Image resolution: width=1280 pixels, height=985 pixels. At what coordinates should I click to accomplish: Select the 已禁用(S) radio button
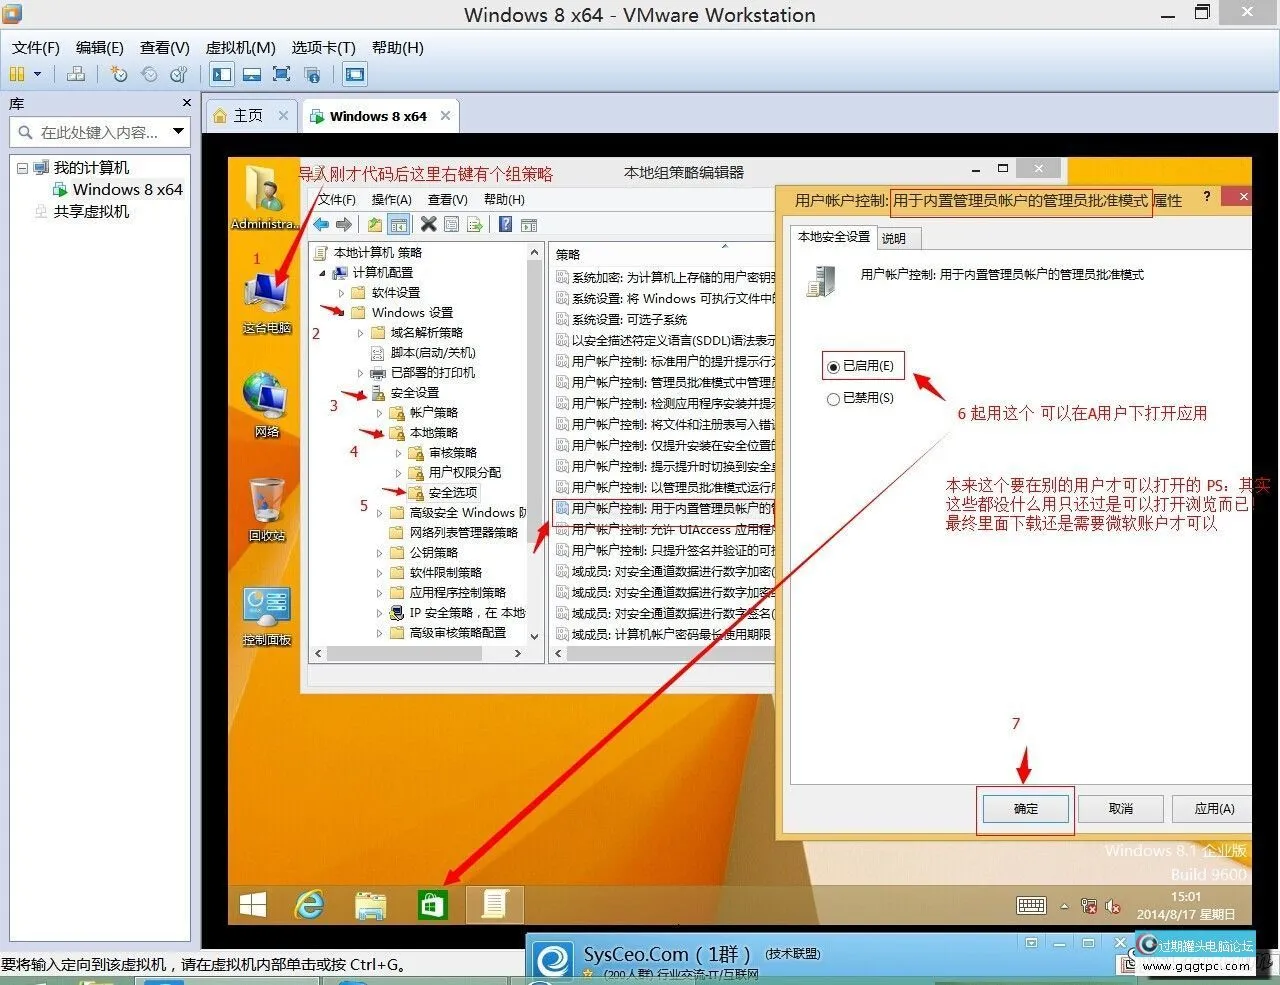tap(834, 398)
